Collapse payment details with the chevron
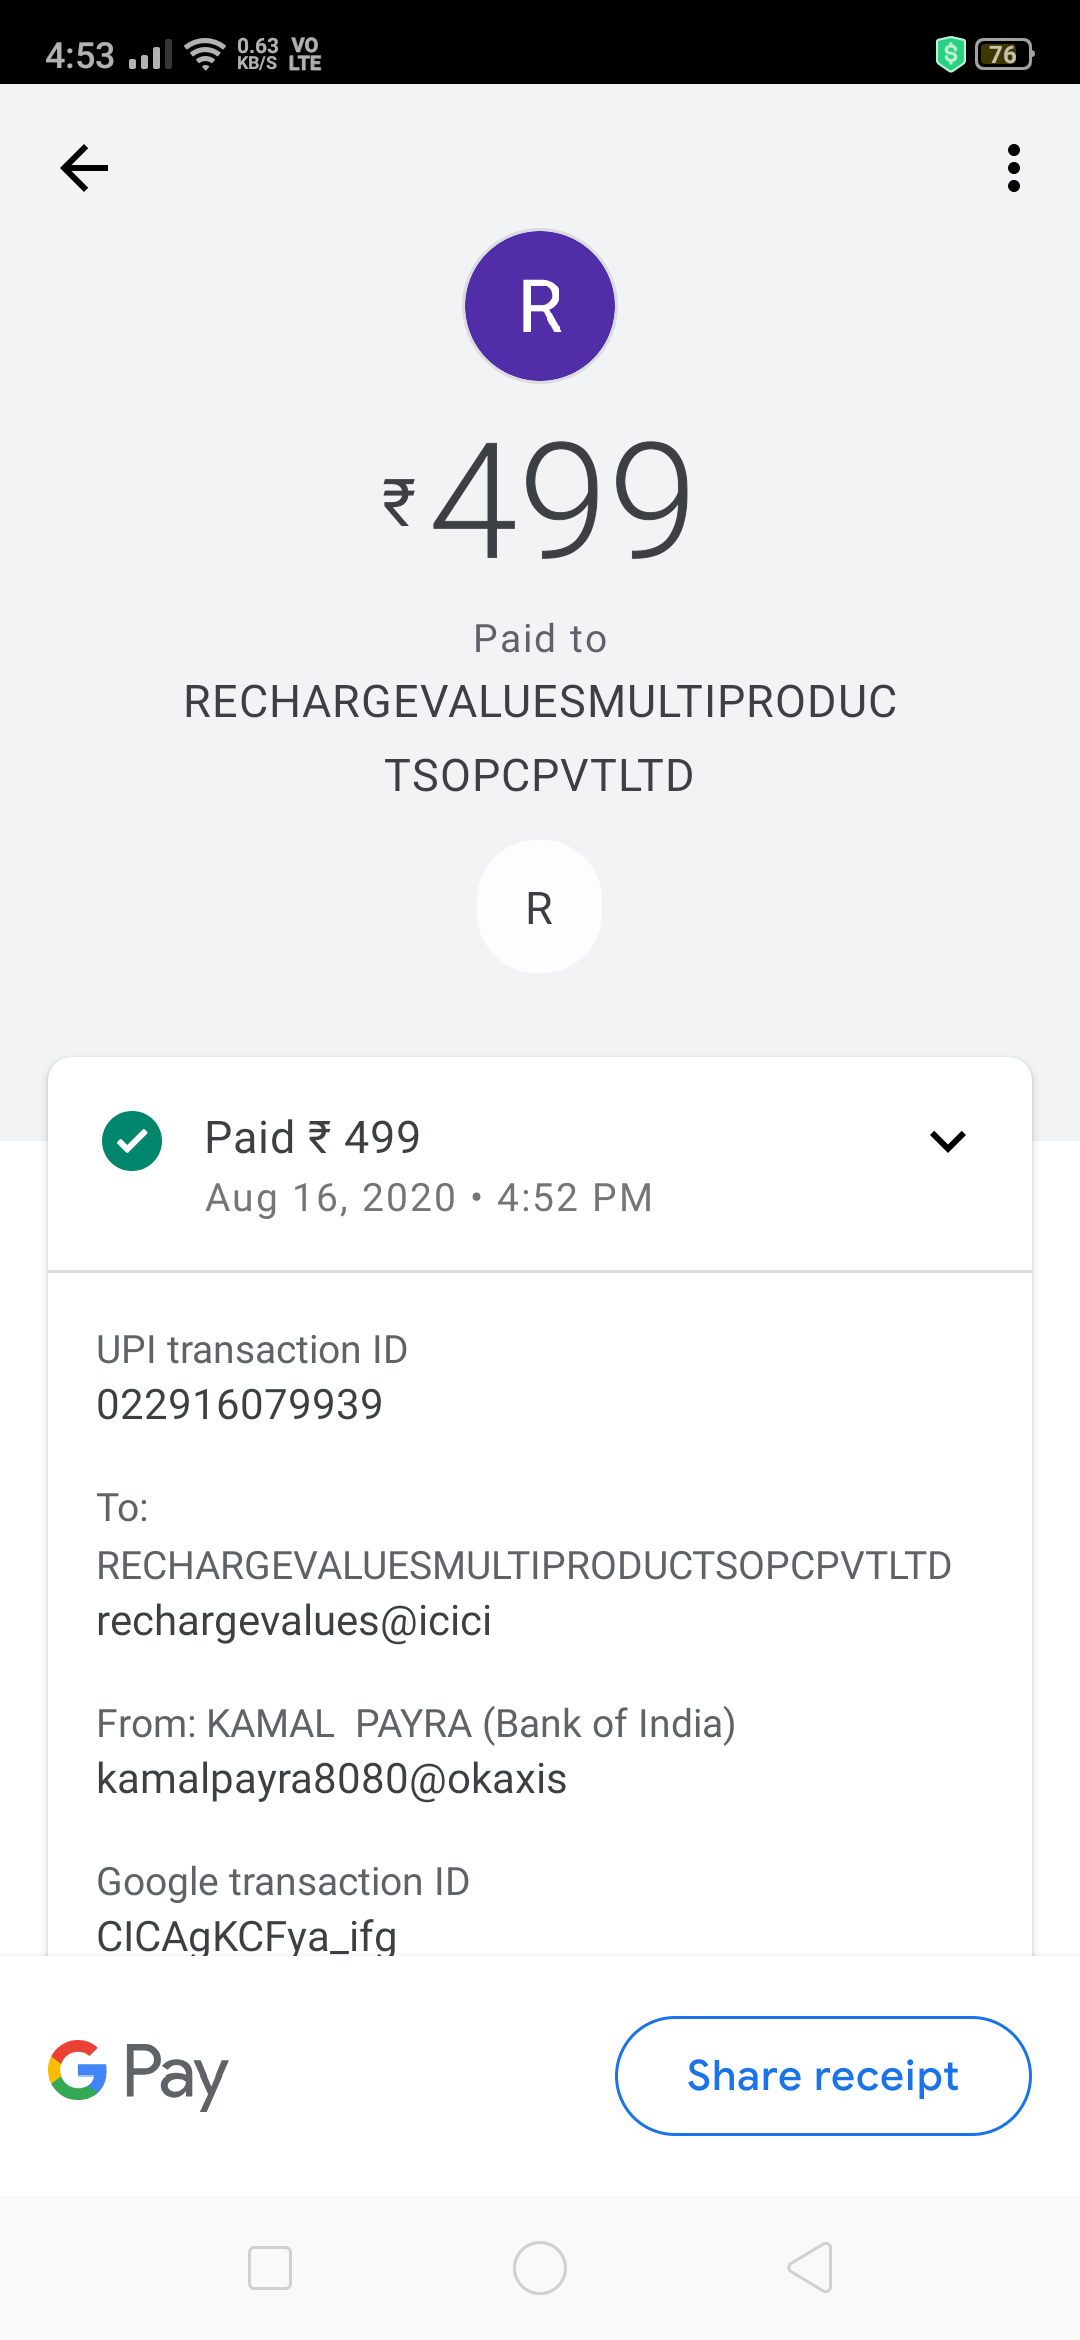This screenshot has width=1080, height=2340. pyautogui.click(x=947, y=1141)
